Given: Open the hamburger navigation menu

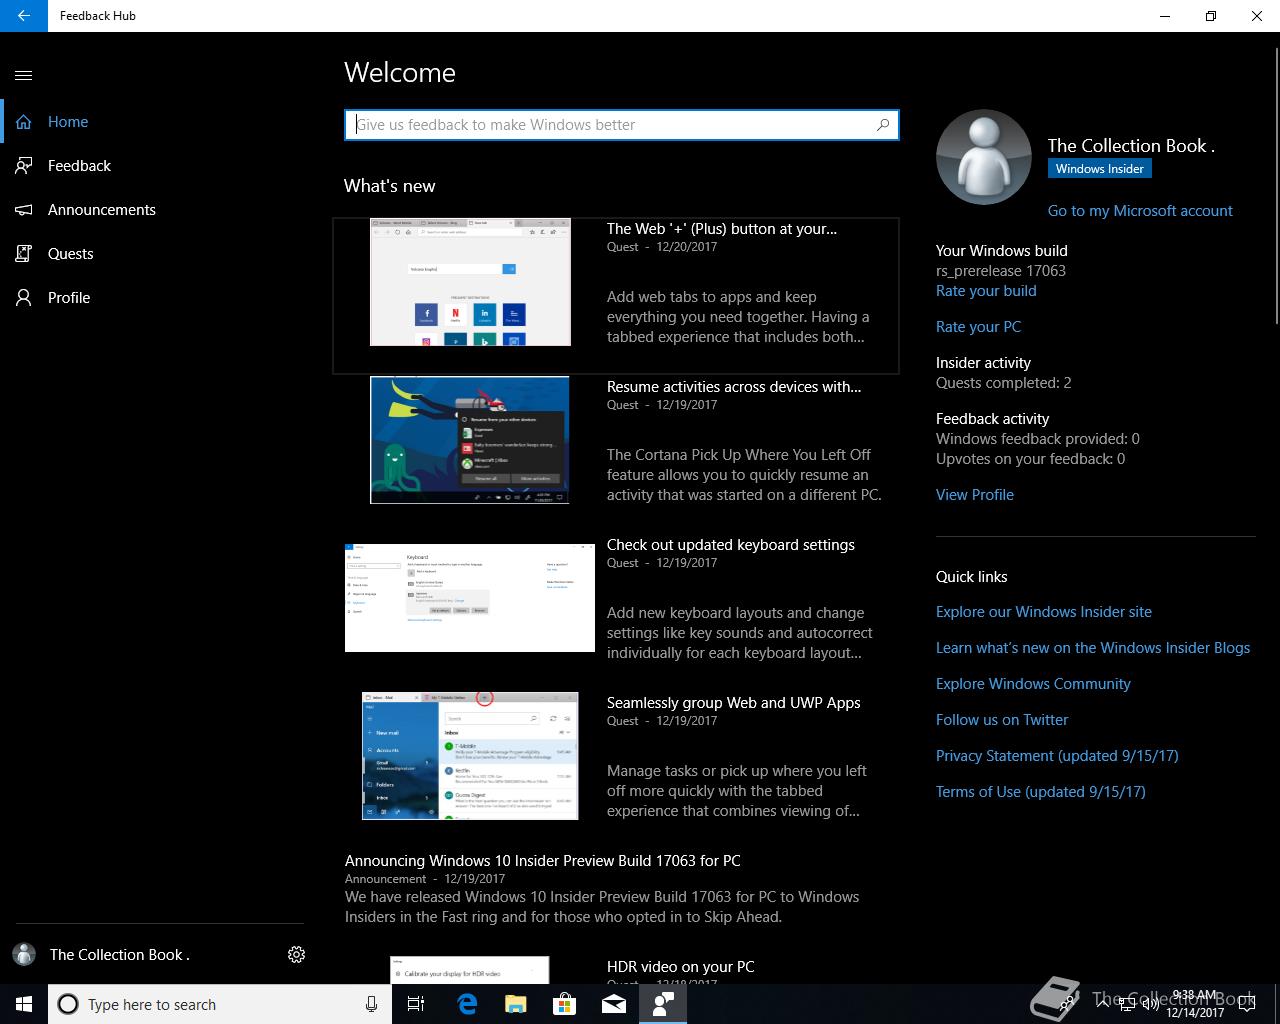Looking at the screenshot, I should coord(24,75).
